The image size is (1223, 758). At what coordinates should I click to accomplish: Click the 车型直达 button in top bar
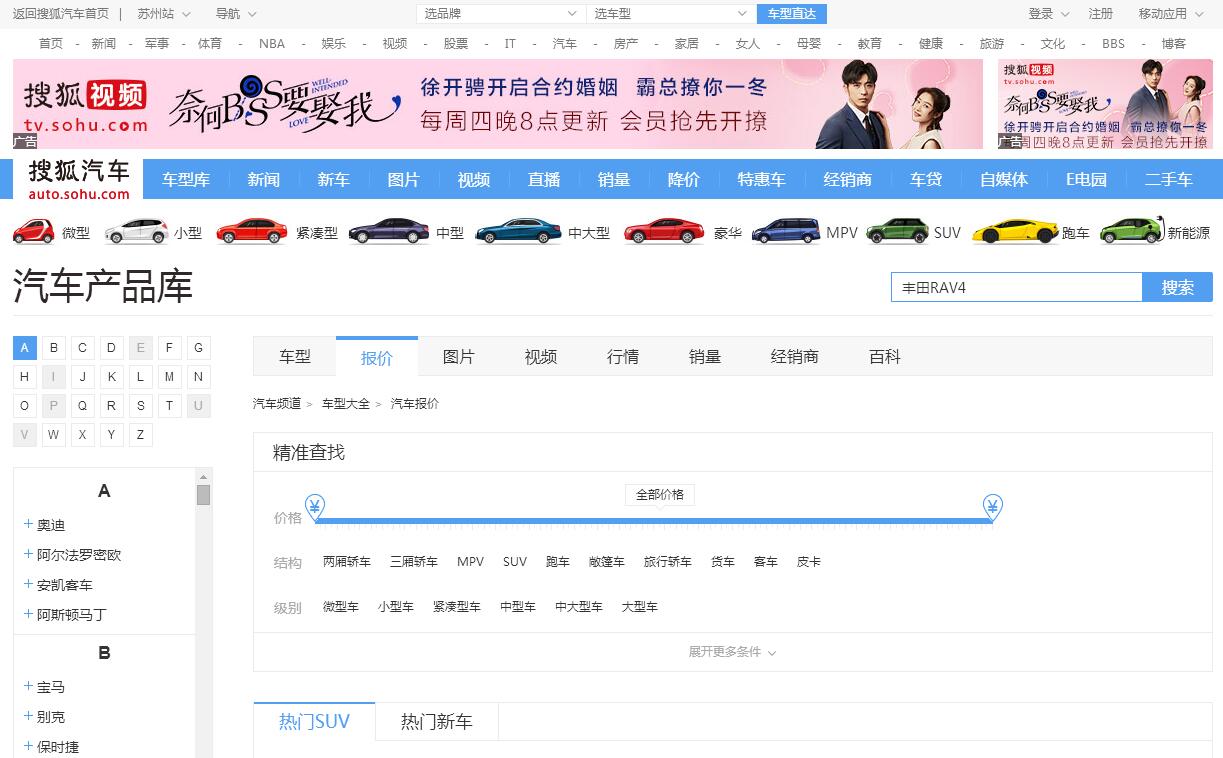pyautogui.click(x=792, y=14)
